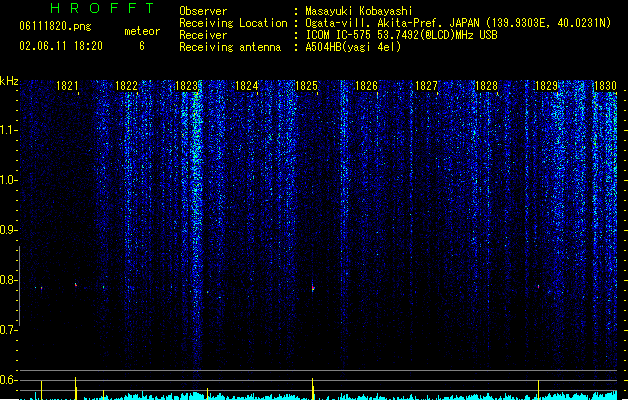
Task: Click the HROFFT title text
Action: [x=103, y=8]
